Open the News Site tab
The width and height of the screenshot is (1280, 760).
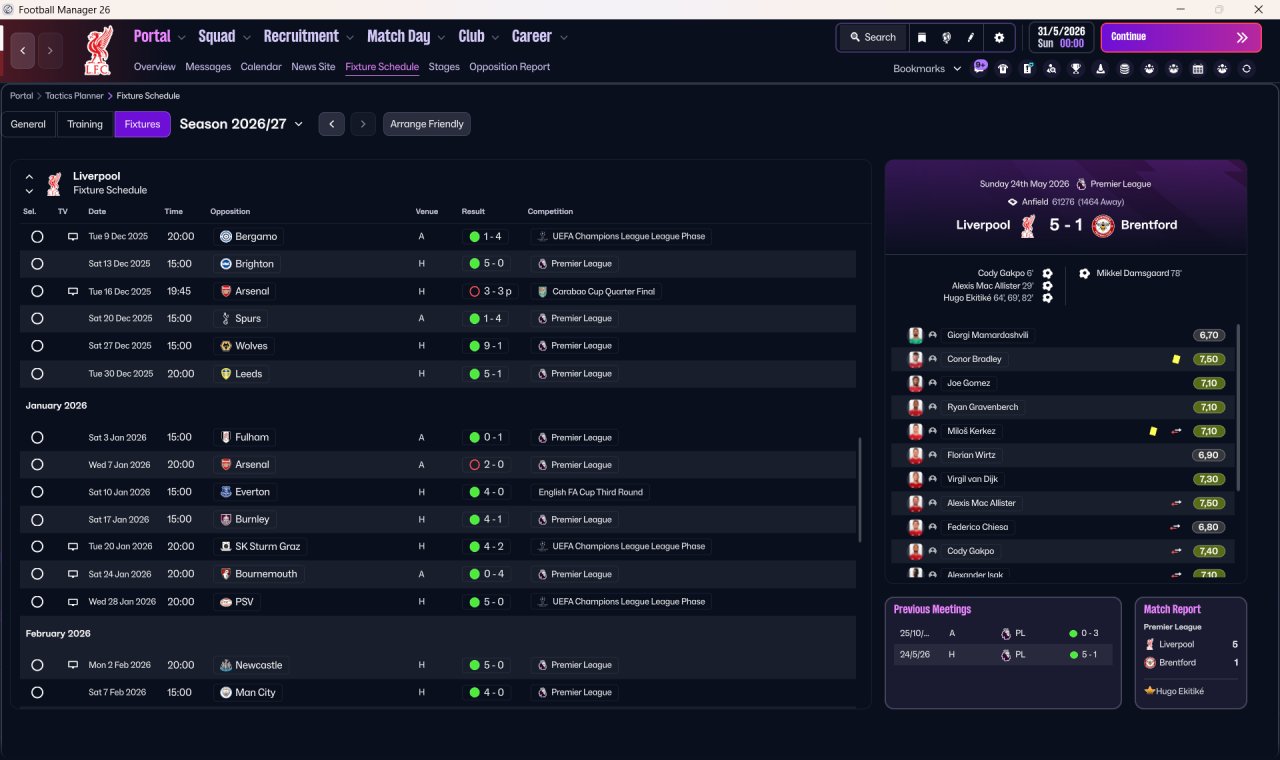313,67
